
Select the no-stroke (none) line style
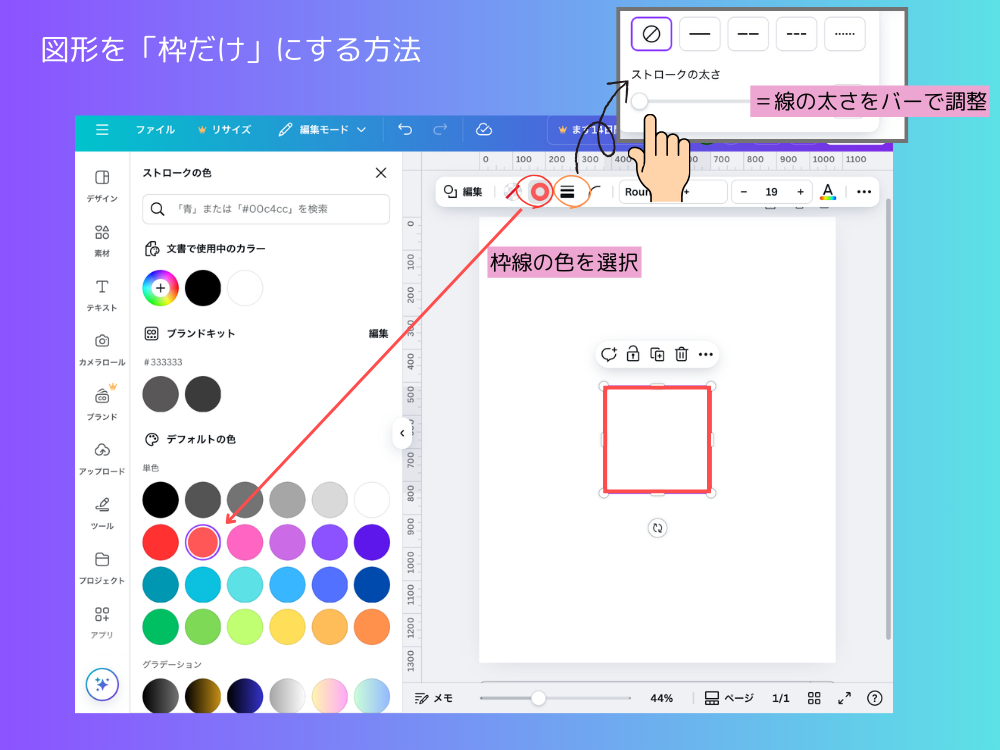point(650,33)
